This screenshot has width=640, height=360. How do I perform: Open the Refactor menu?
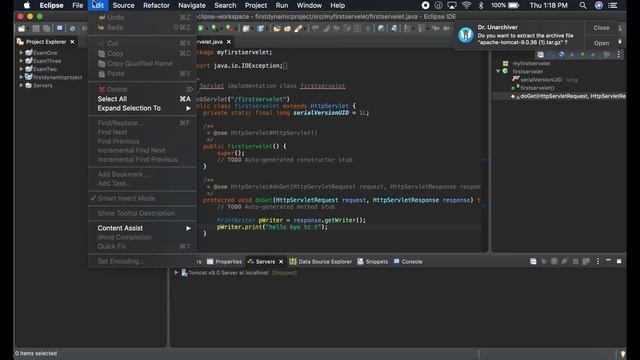tap(156, 5)
